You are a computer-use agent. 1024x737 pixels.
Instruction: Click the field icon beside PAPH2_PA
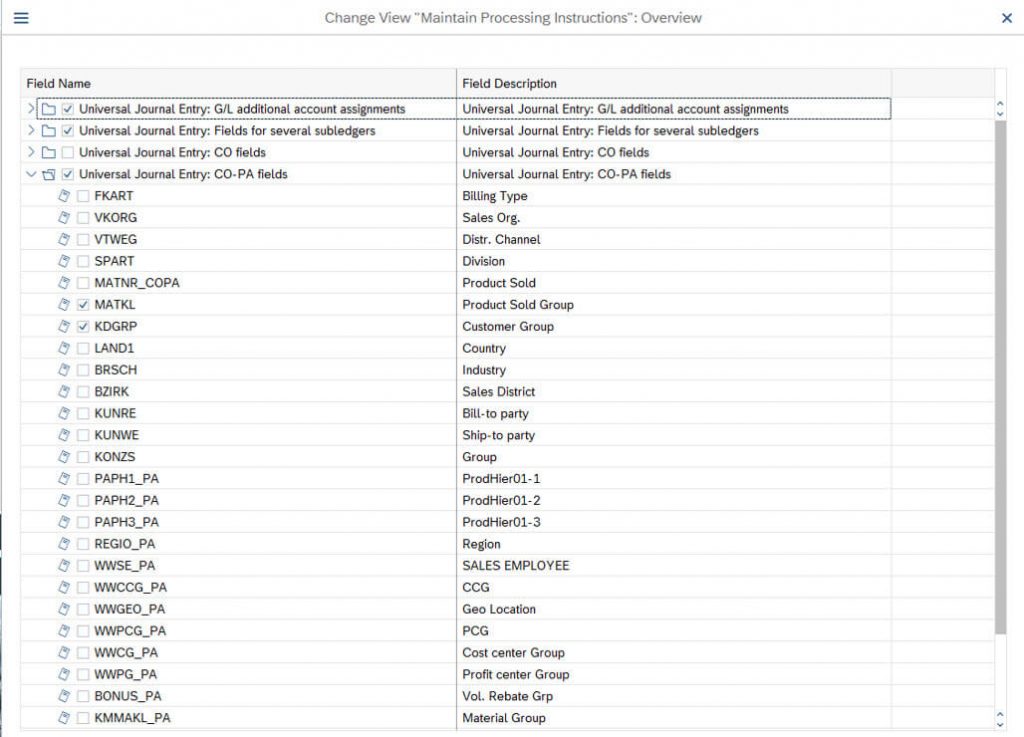pos(64,500)
